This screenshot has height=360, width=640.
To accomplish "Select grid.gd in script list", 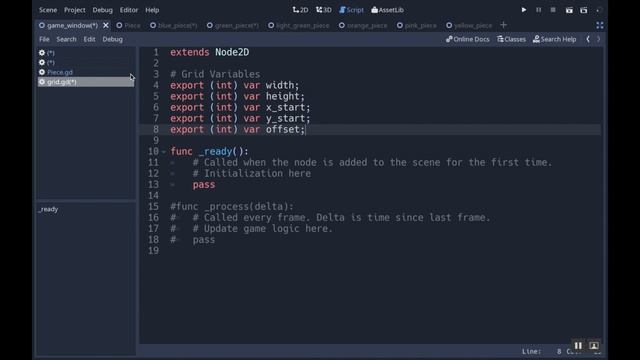I will click(86, 82).
